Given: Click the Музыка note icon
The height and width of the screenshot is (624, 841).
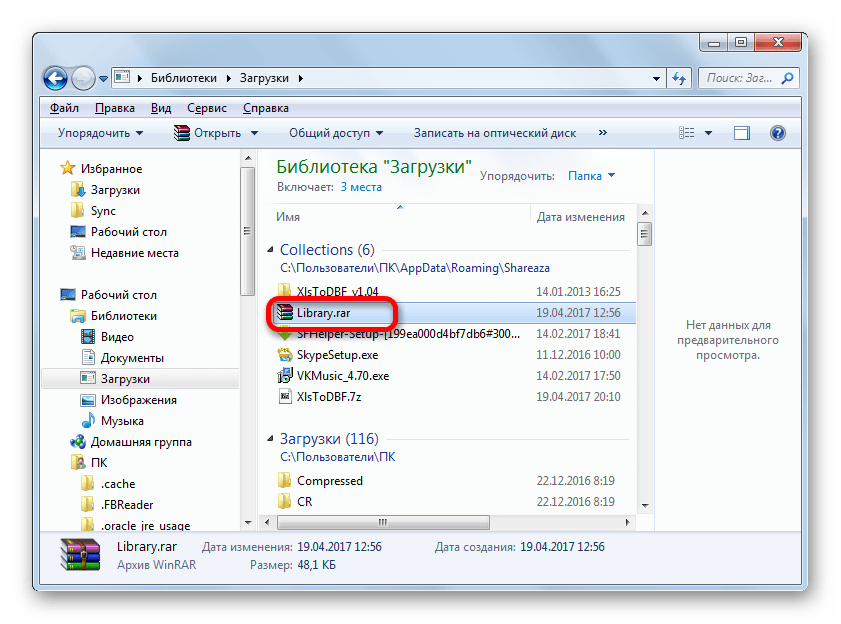Looking at the screenshot, I should (88, 421).
